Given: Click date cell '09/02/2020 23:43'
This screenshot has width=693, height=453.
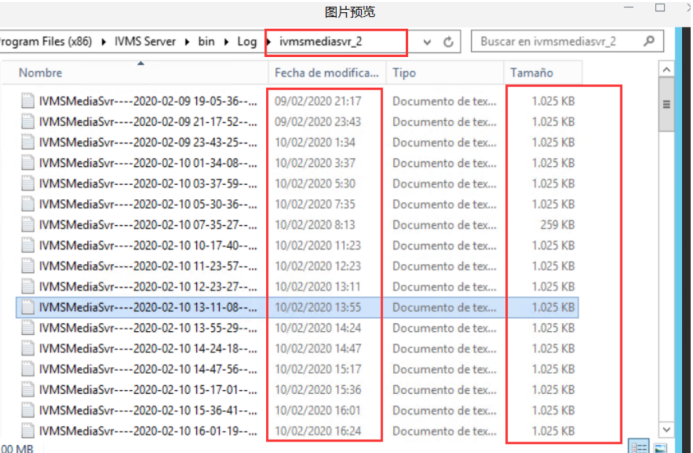Looking at the screenshot, I should [x=318, y=122].
